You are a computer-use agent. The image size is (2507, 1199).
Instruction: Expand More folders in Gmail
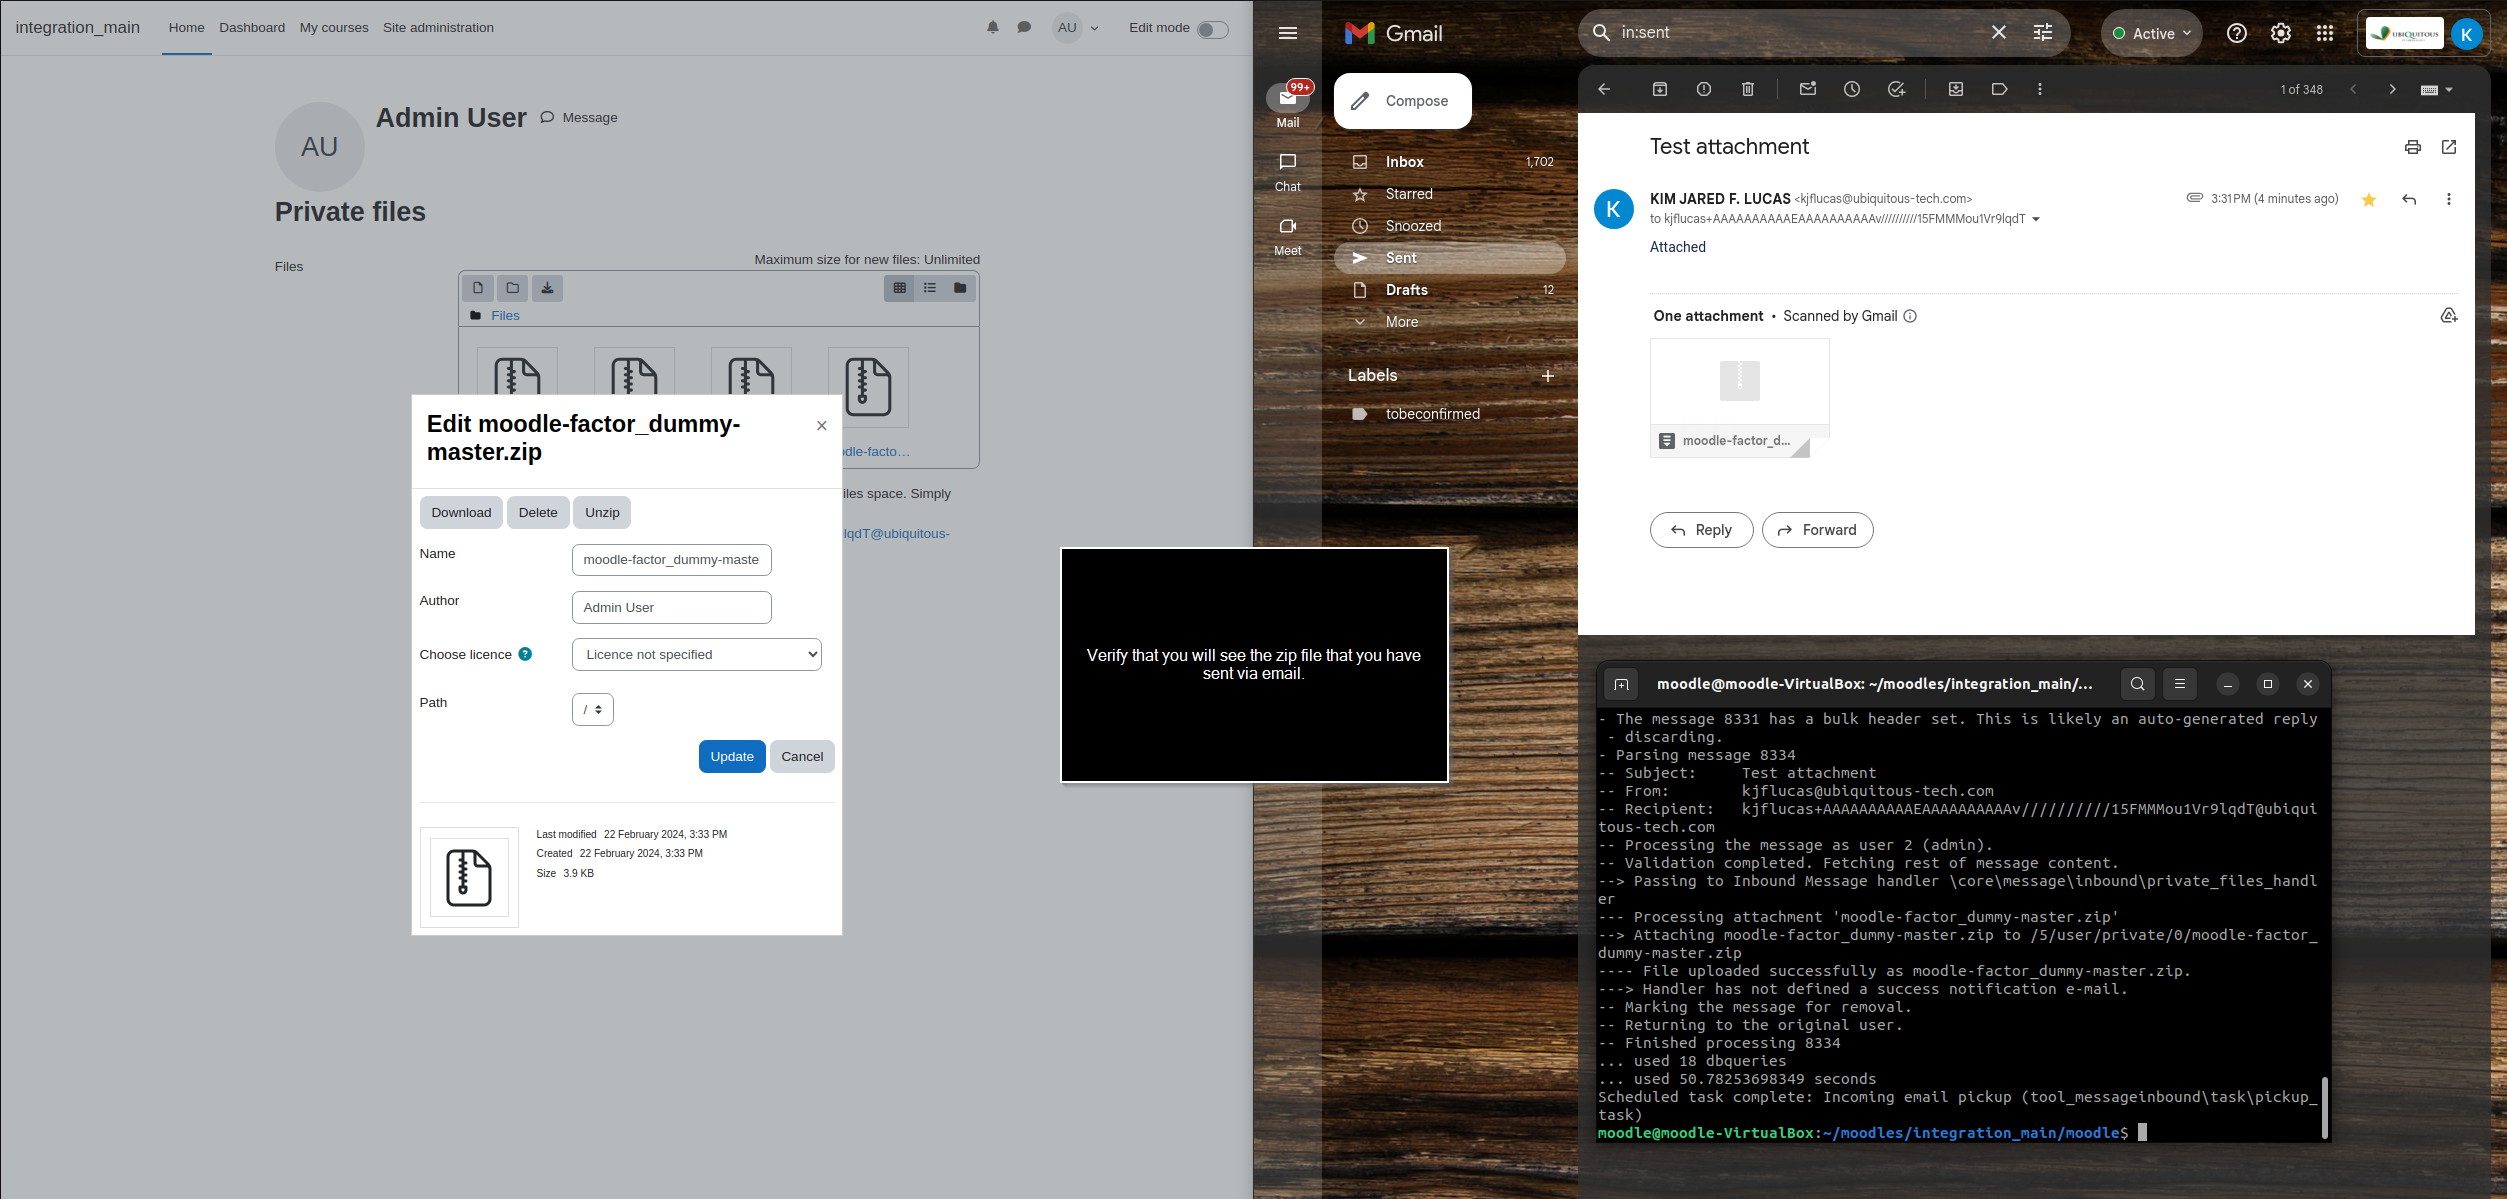pos(1450,322)
